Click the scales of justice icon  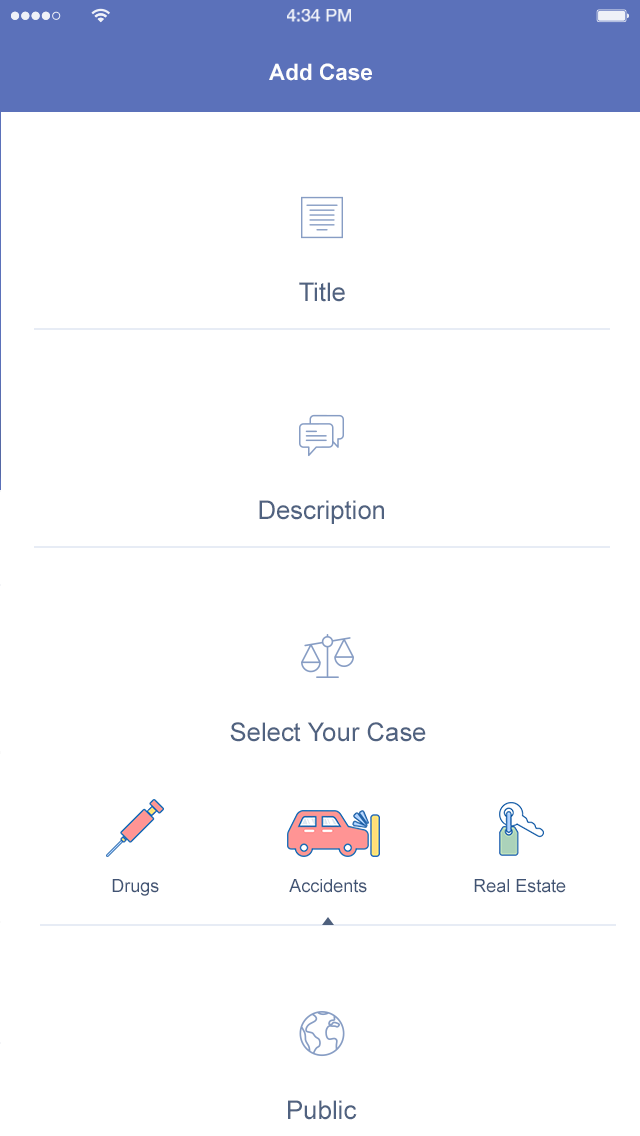click(328, 656)
